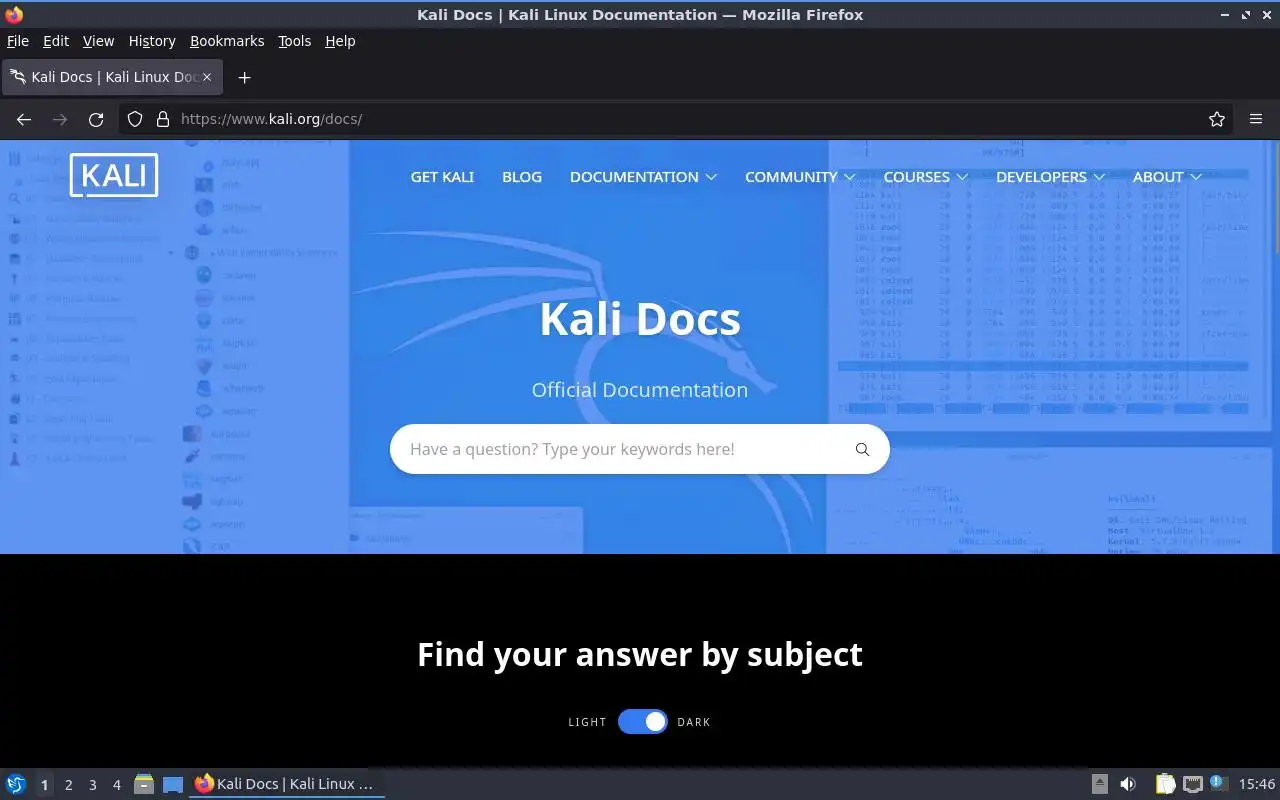Click the Kali Docs Firefox taskbar entry

(x=286, y=784)
